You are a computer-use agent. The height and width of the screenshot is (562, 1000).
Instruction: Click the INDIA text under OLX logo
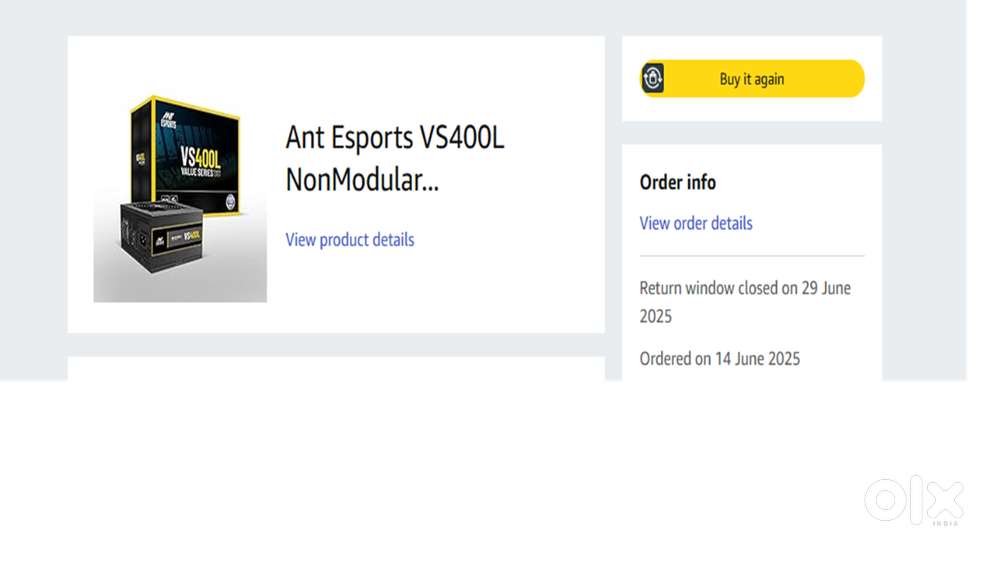[946, 524]
